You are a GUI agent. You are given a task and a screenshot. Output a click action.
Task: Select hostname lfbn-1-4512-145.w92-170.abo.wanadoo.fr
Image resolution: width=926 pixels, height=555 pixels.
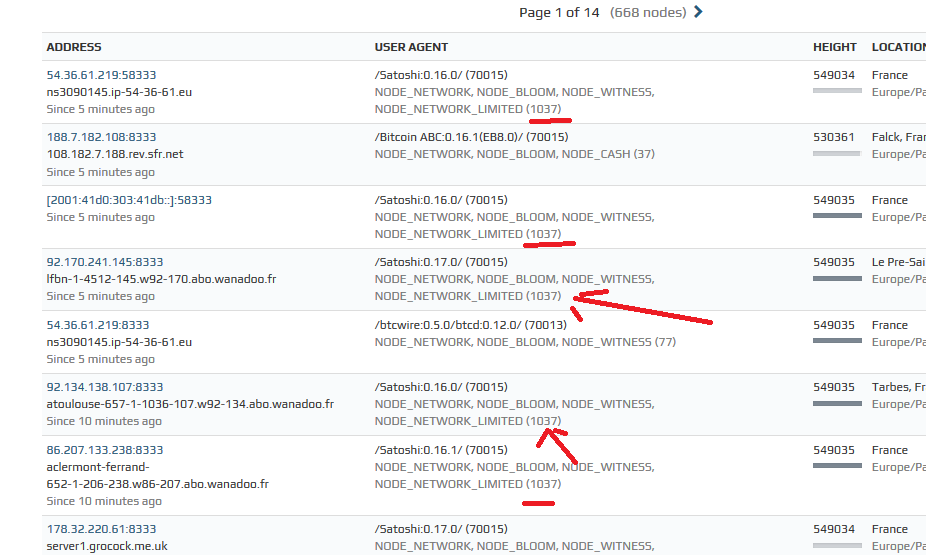[x=161, y=279]
